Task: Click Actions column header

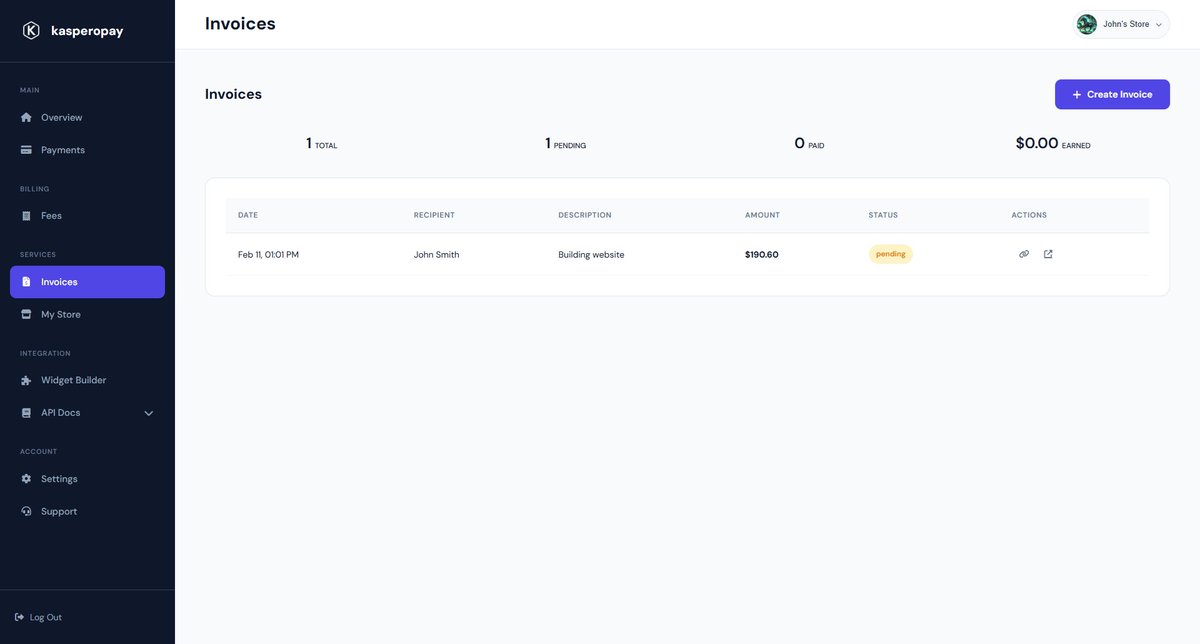Action: click(x=1029, y=215)
